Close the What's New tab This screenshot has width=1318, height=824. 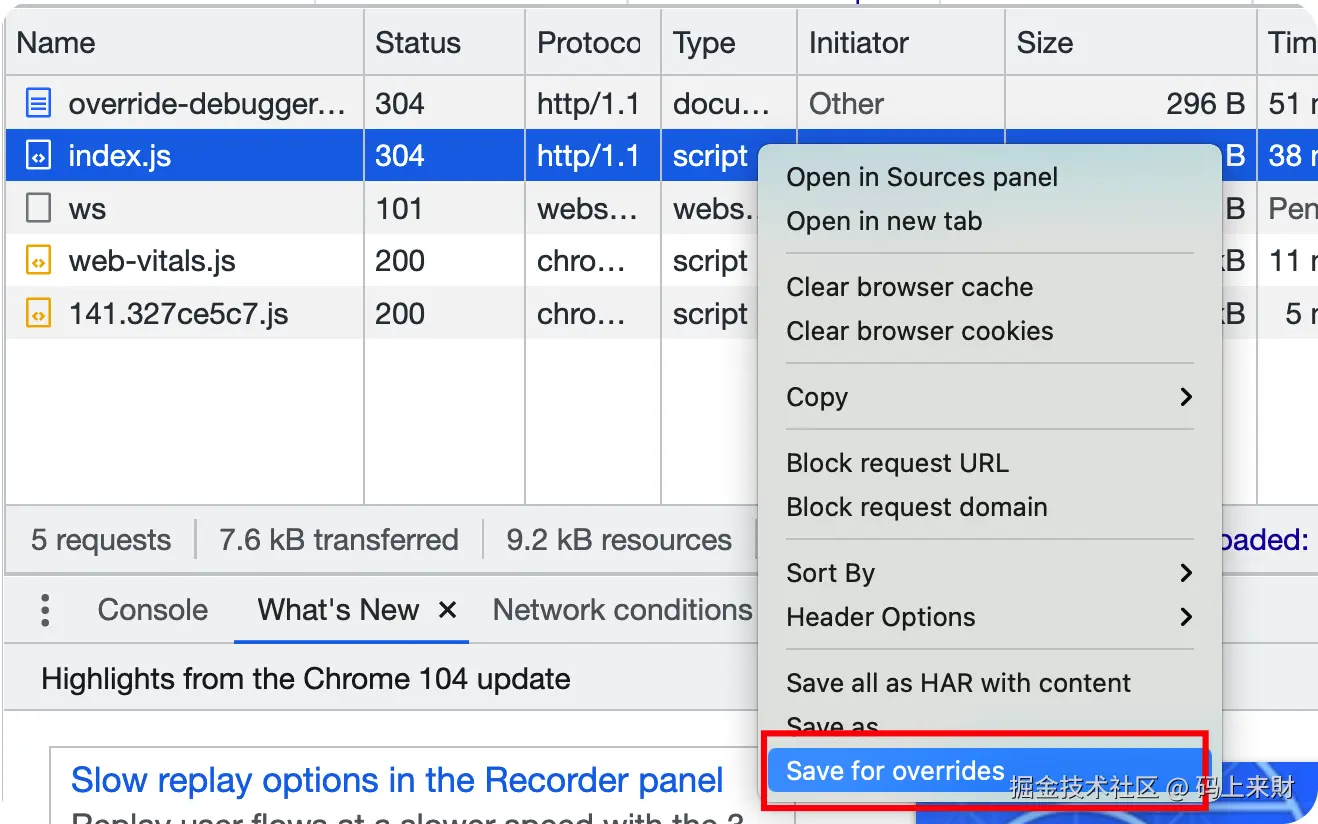[448, 610]
